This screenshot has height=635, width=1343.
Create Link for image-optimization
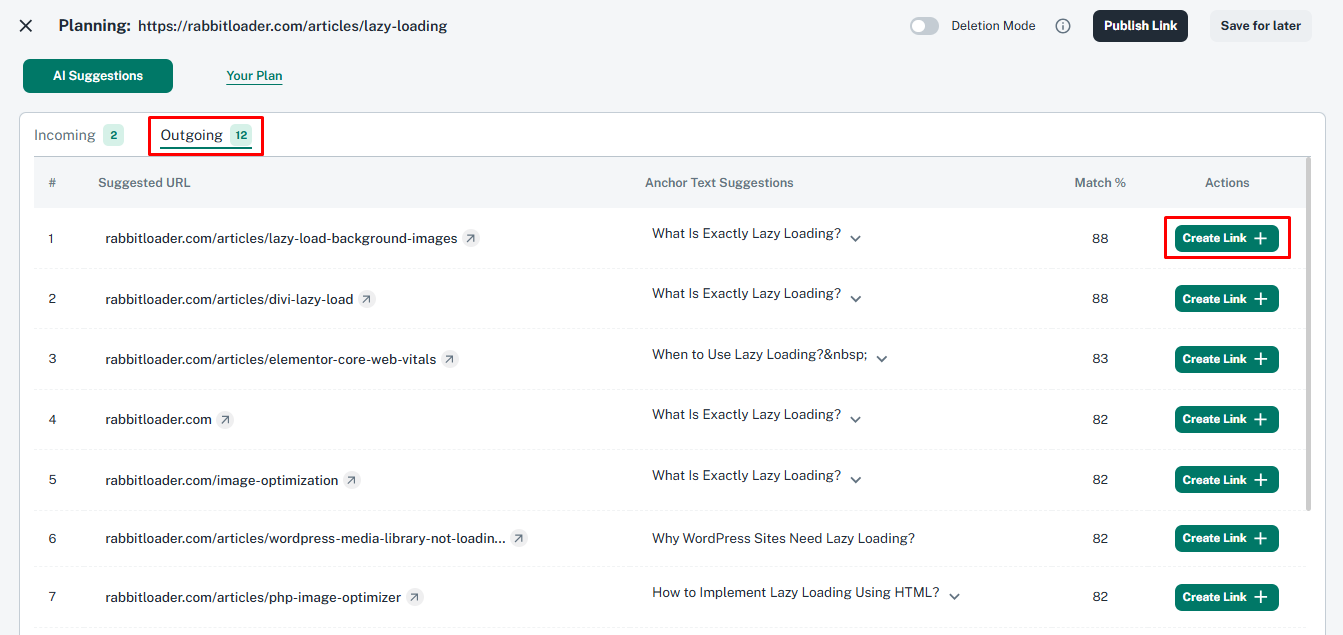[1226, 480]
